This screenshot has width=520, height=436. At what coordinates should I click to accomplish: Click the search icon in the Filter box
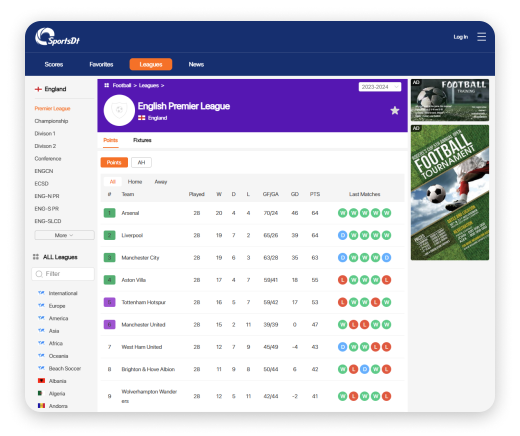(x=39, y=274)
